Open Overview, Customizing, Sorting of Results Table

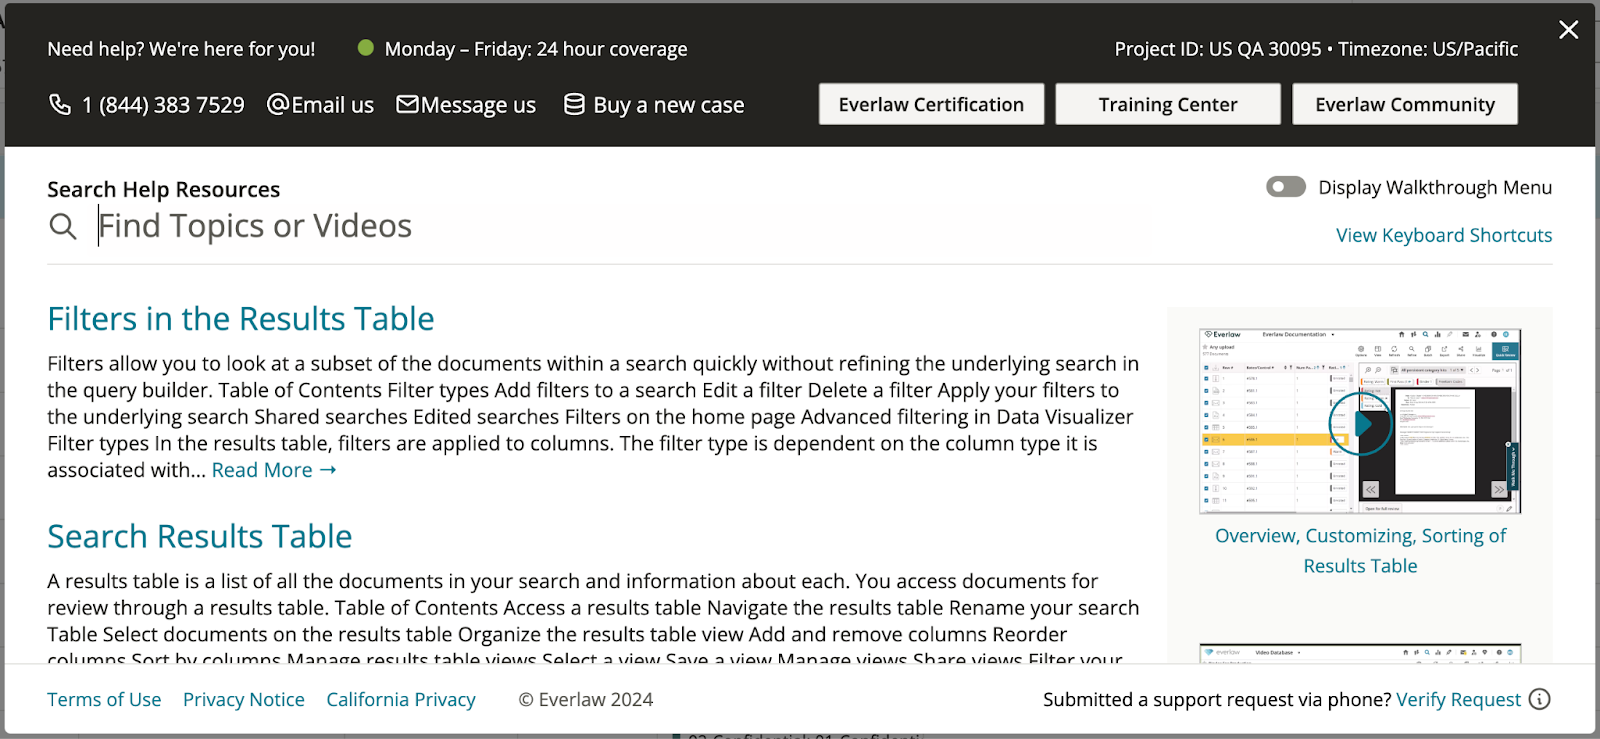[1359, 550]
